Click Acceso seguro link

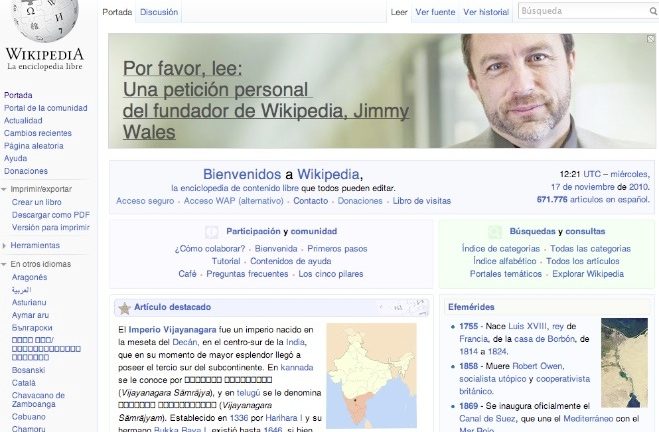[145, 201]
